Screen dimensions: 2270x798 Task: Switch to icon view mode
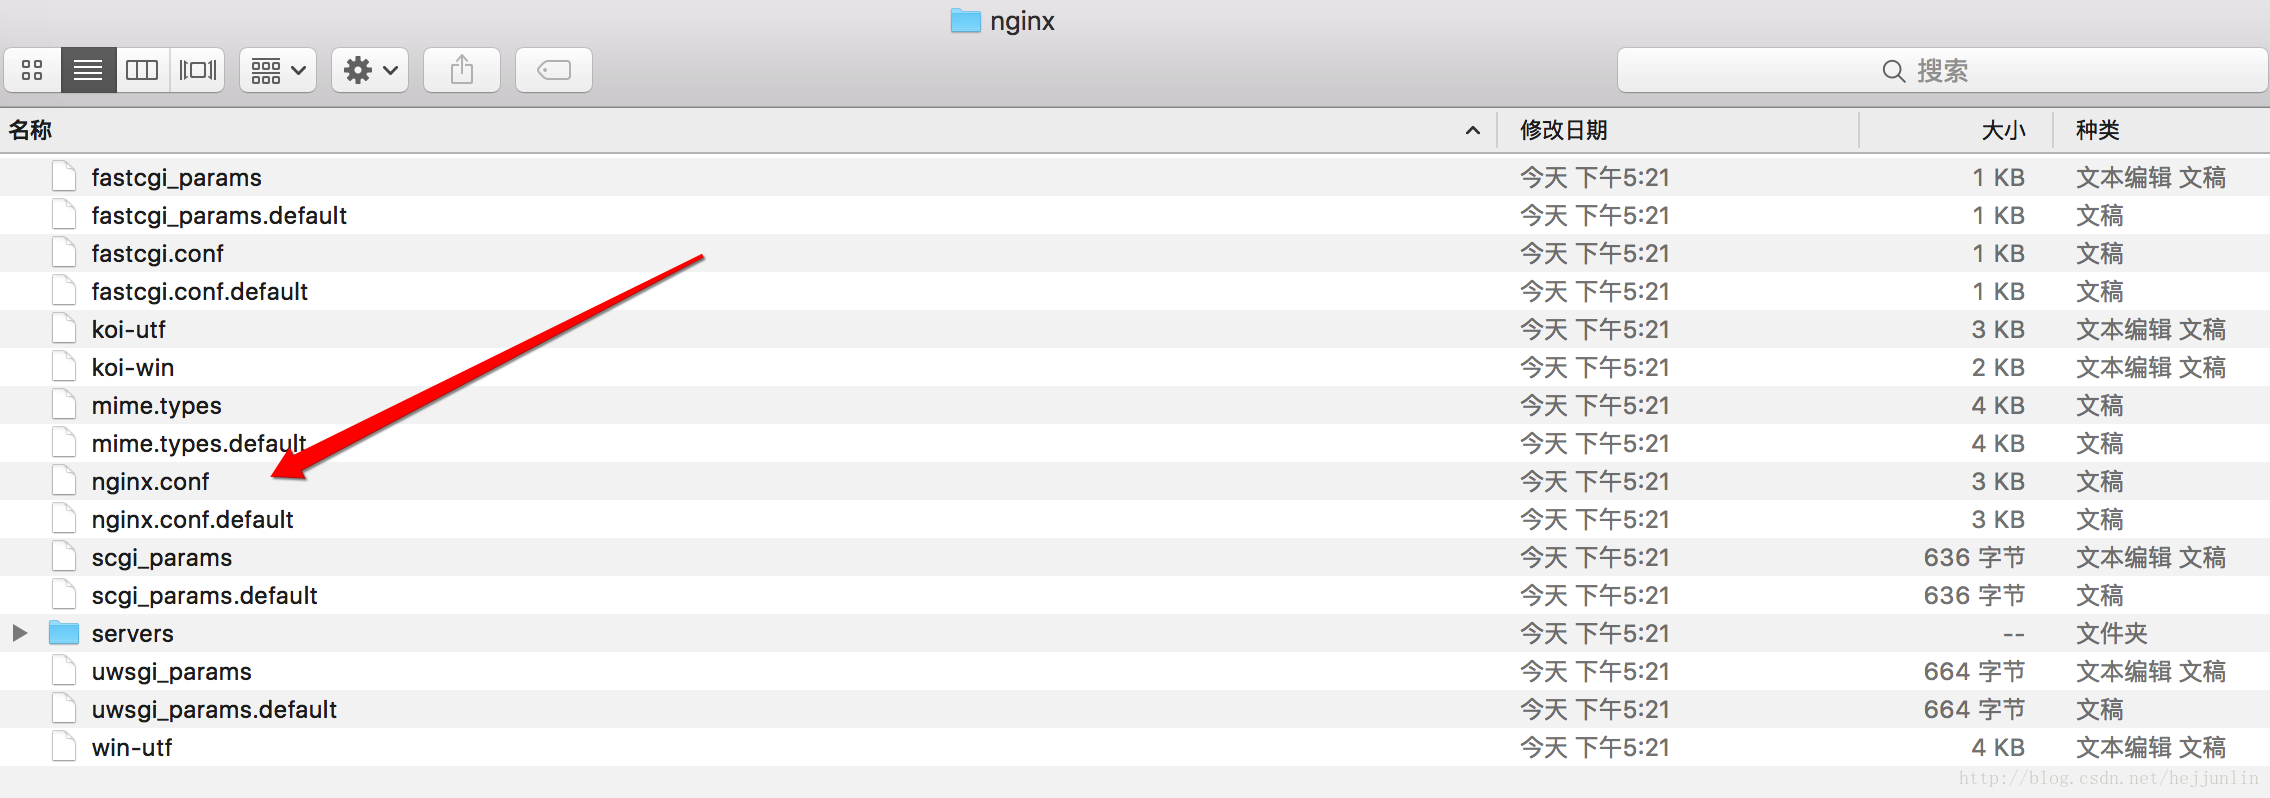(32, 70)
